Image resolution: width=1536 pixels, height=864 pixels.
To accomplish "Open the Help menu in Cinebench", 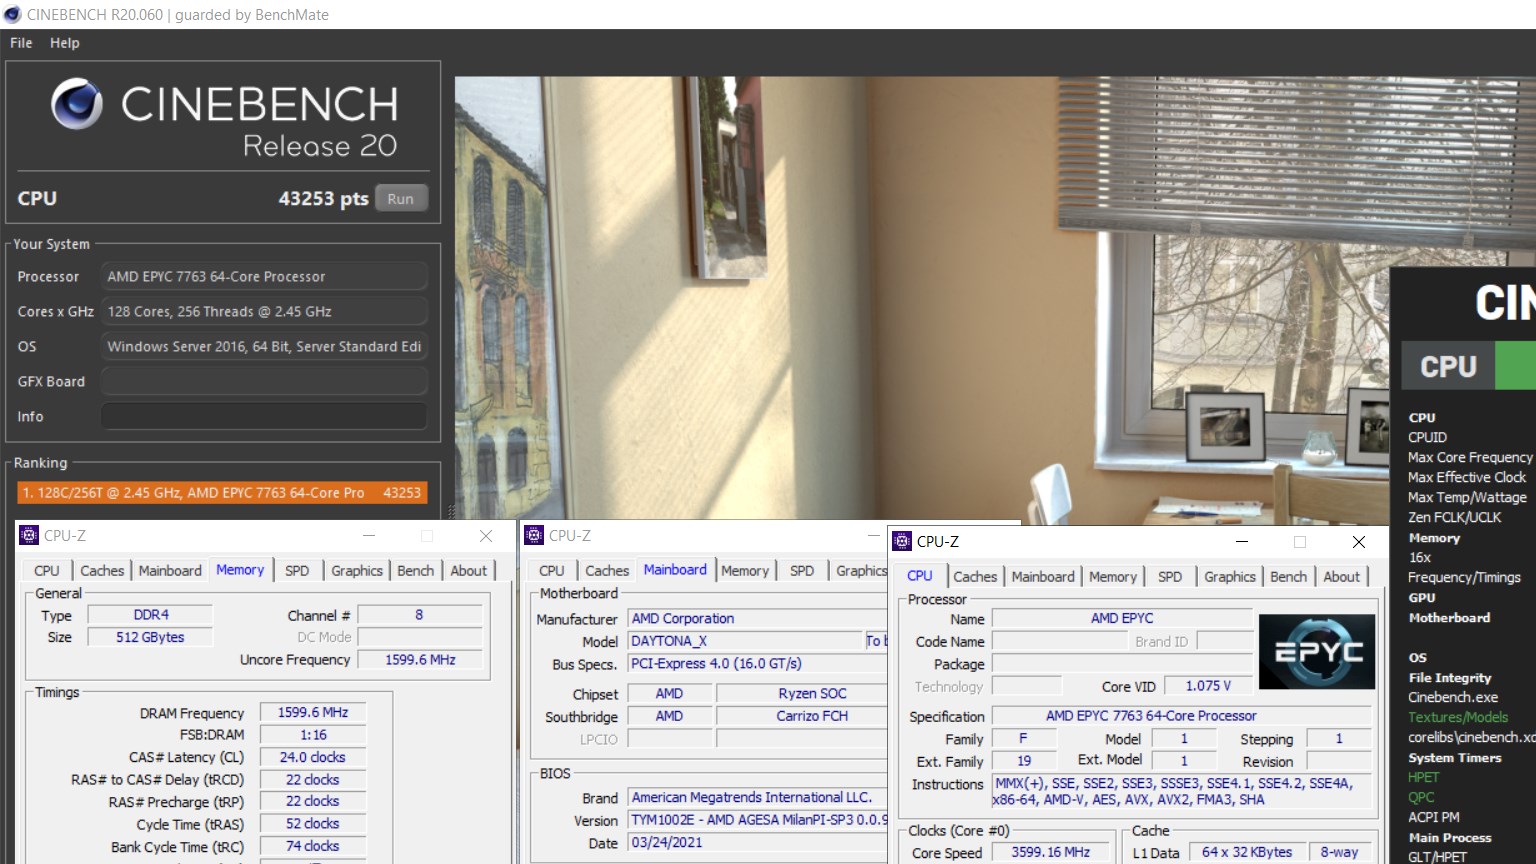I will (x=65, y=43).
